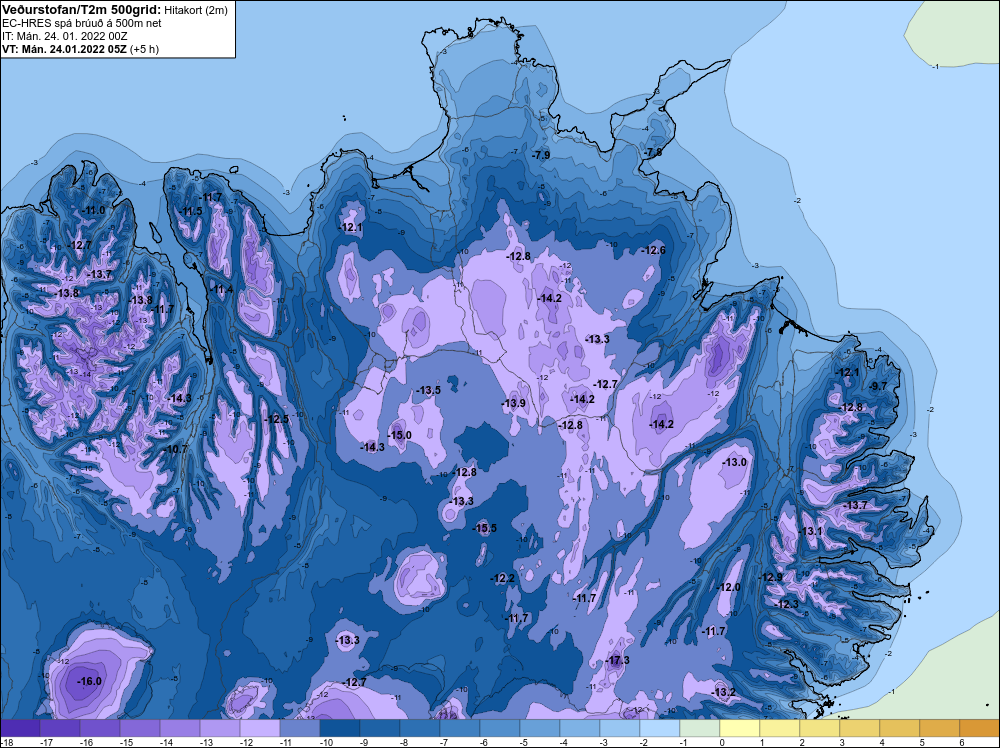Click the "(+5 h)" forecast offset text
This screenshot has width=1000, height=748.
(144, 49)
